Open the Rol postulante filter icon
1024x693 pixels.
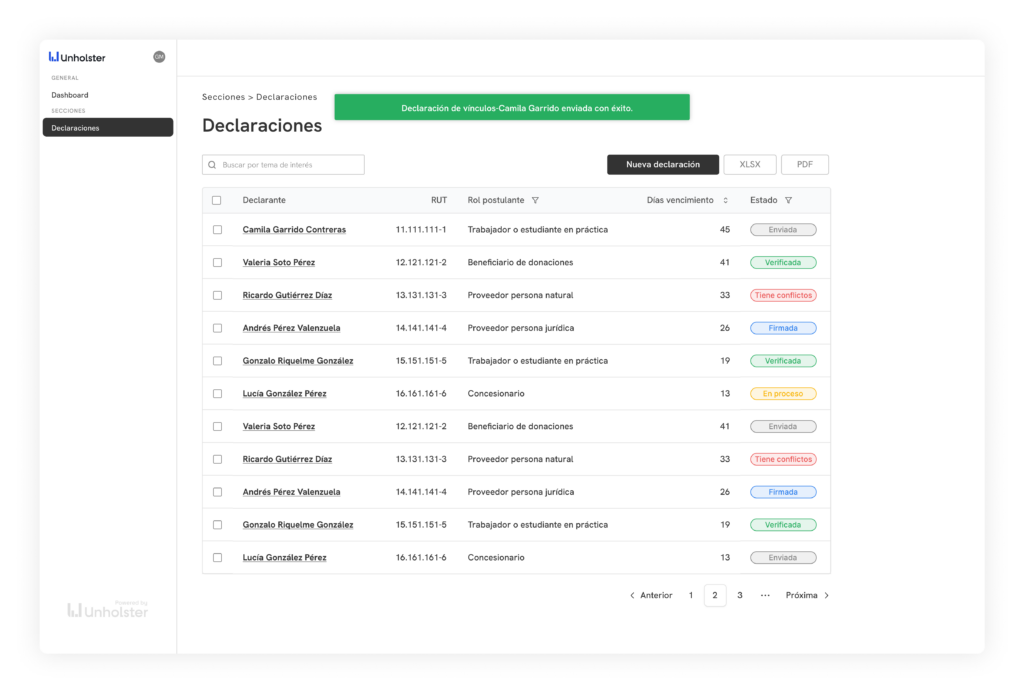535,200
